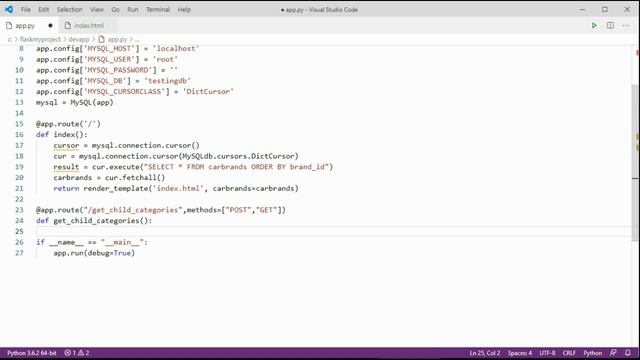The image size is (640, 360).
Task: Open the Edit menu
Action: [43, 9]
